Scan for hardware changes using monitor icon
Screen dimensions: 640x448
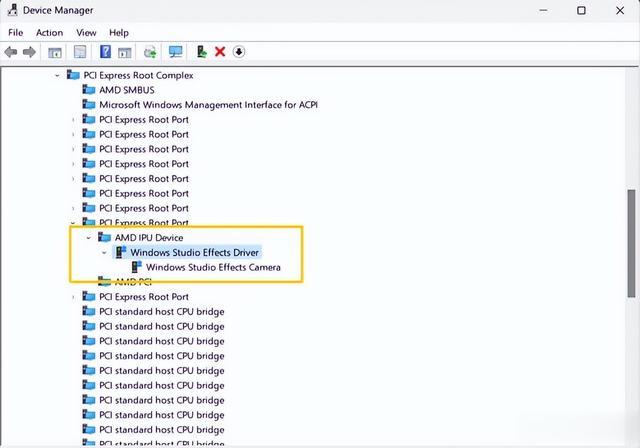pyautogui.click(x=176, y=52)
